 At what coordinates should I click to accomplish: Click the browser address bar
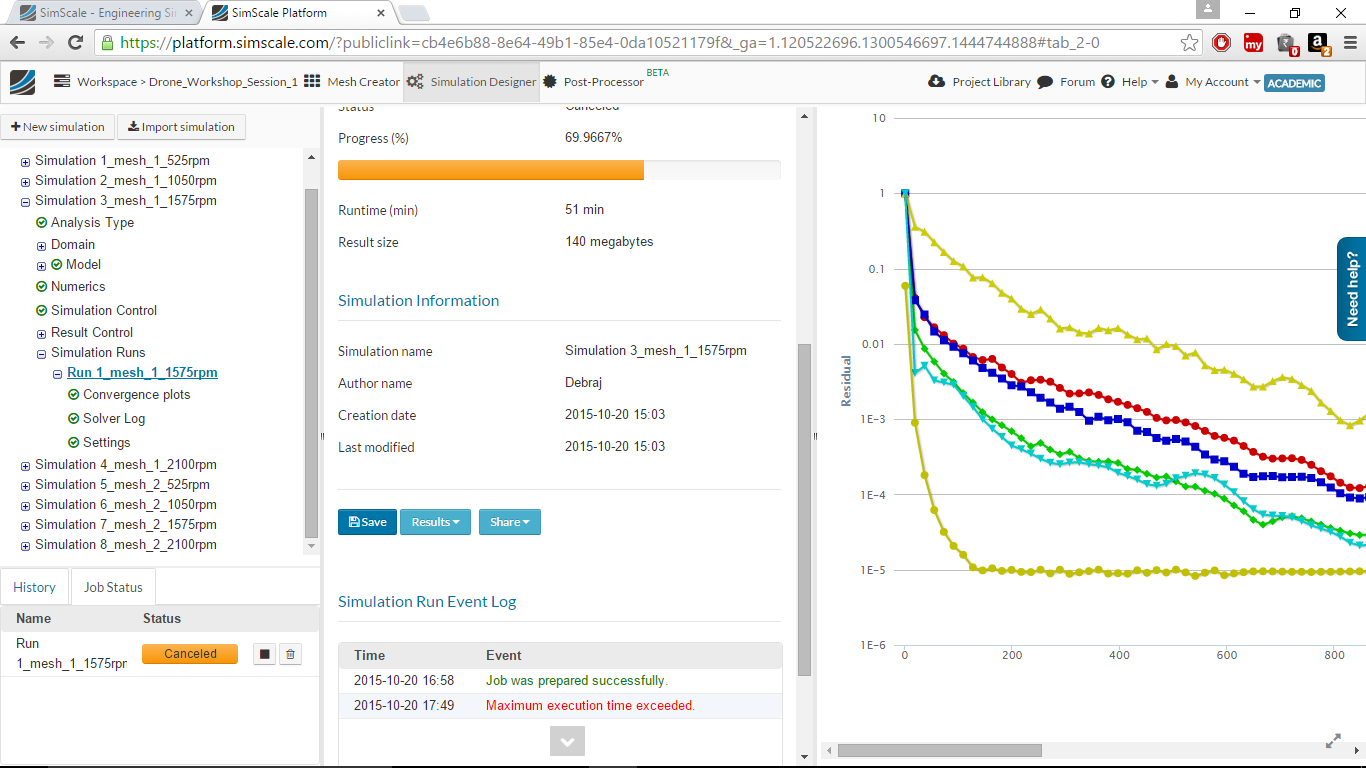tap(640, 43)
